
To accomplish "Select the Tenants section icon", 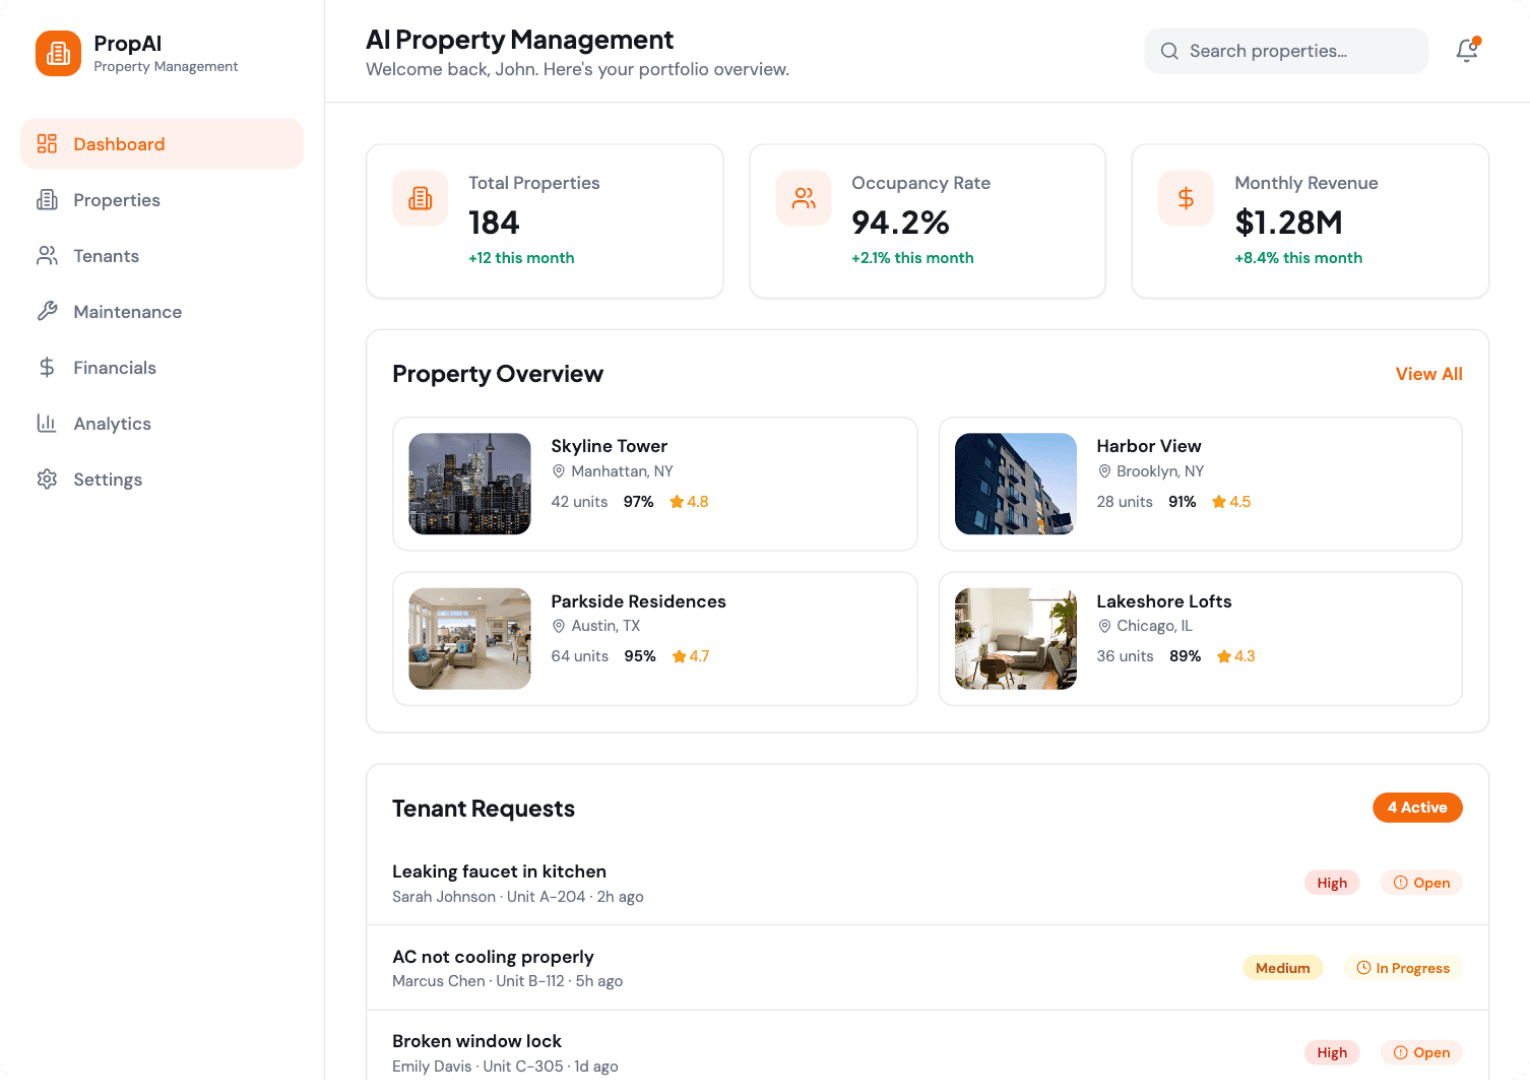I will tap(46, 256).
